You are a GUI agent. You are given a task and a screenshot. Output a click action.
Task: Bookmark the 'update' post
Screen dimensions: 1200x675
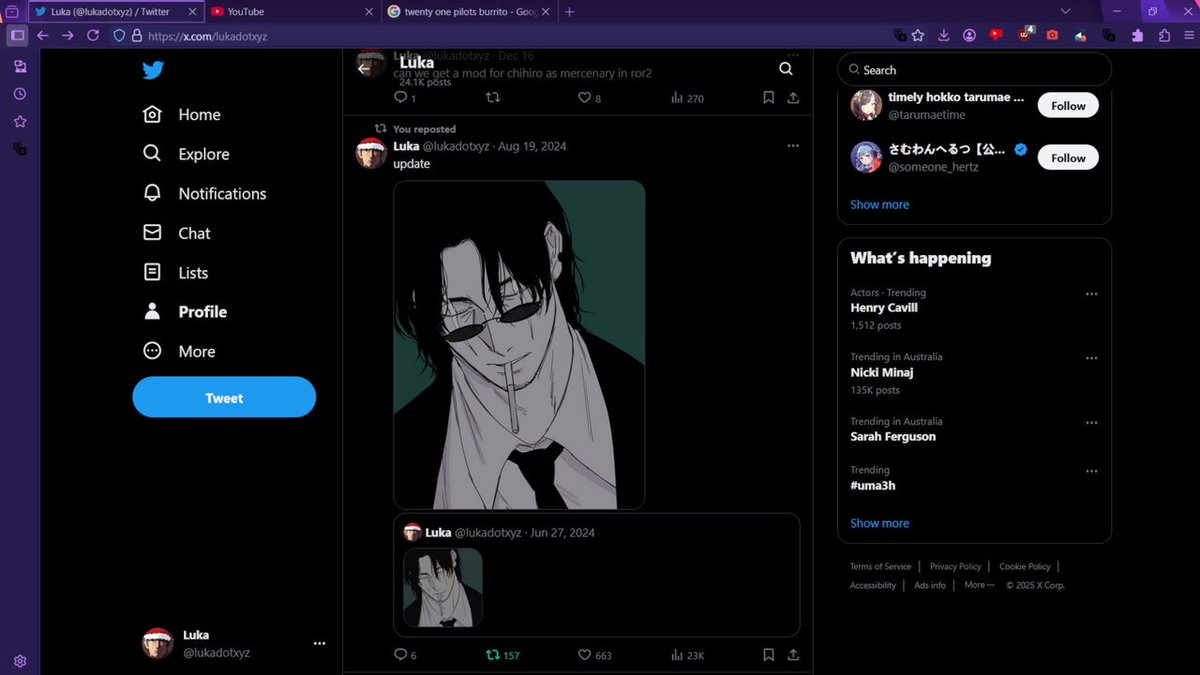768,655
